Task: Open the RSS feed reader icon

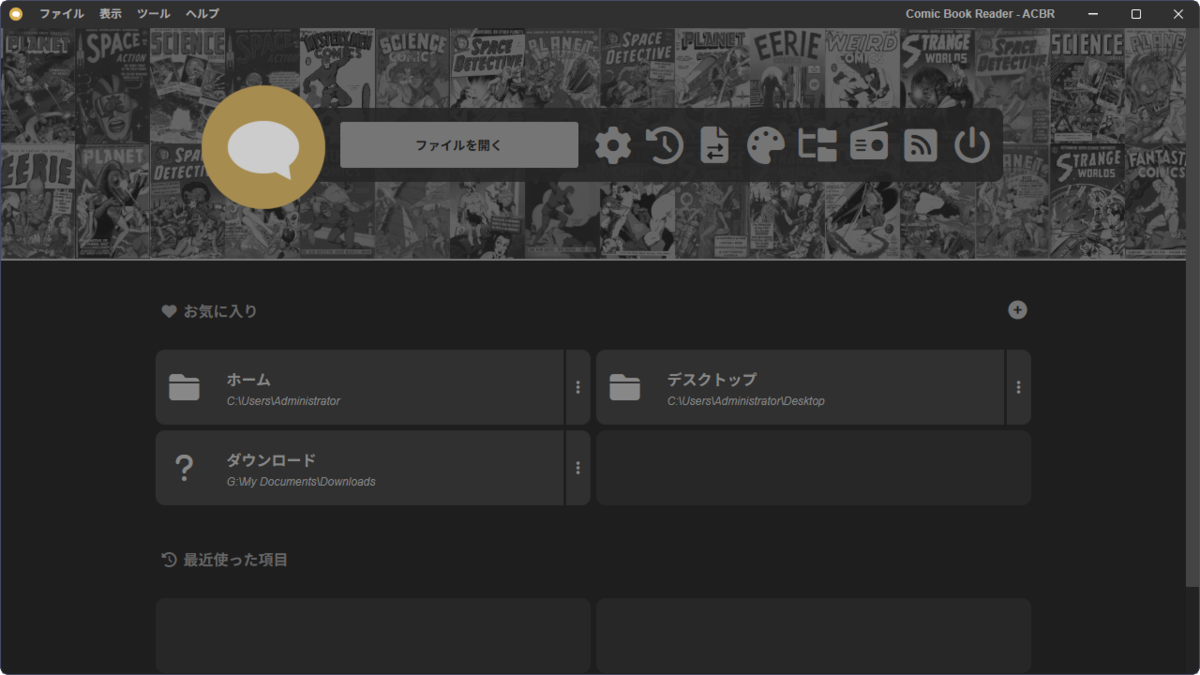Action: coord(920,146)
